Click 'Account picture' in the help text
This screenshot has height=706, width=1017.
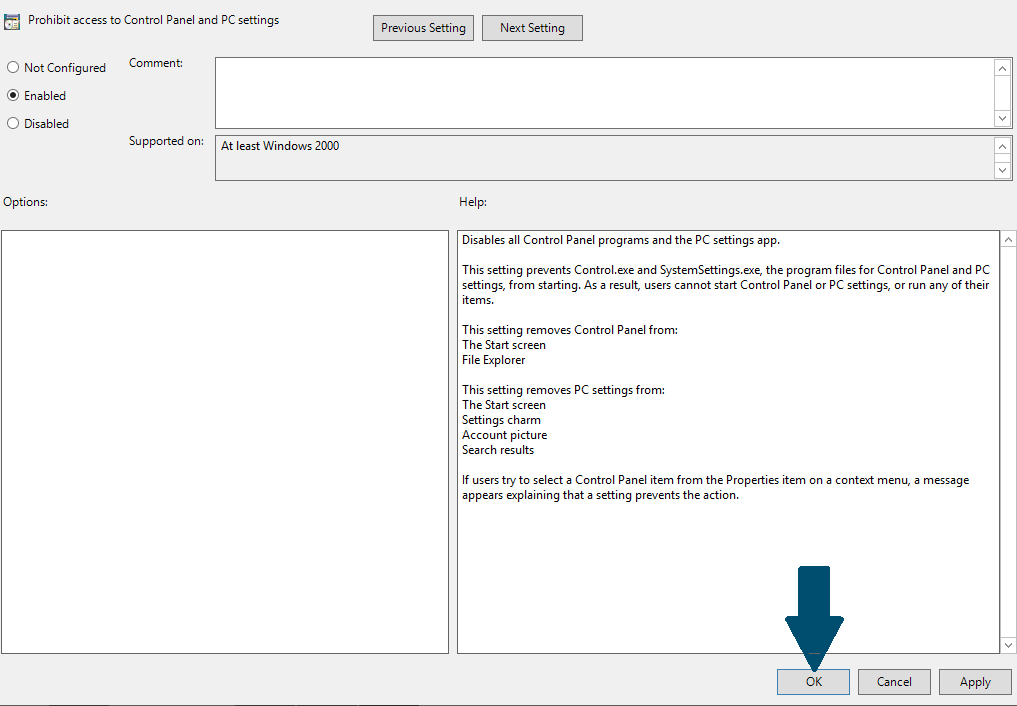(505, 435)
